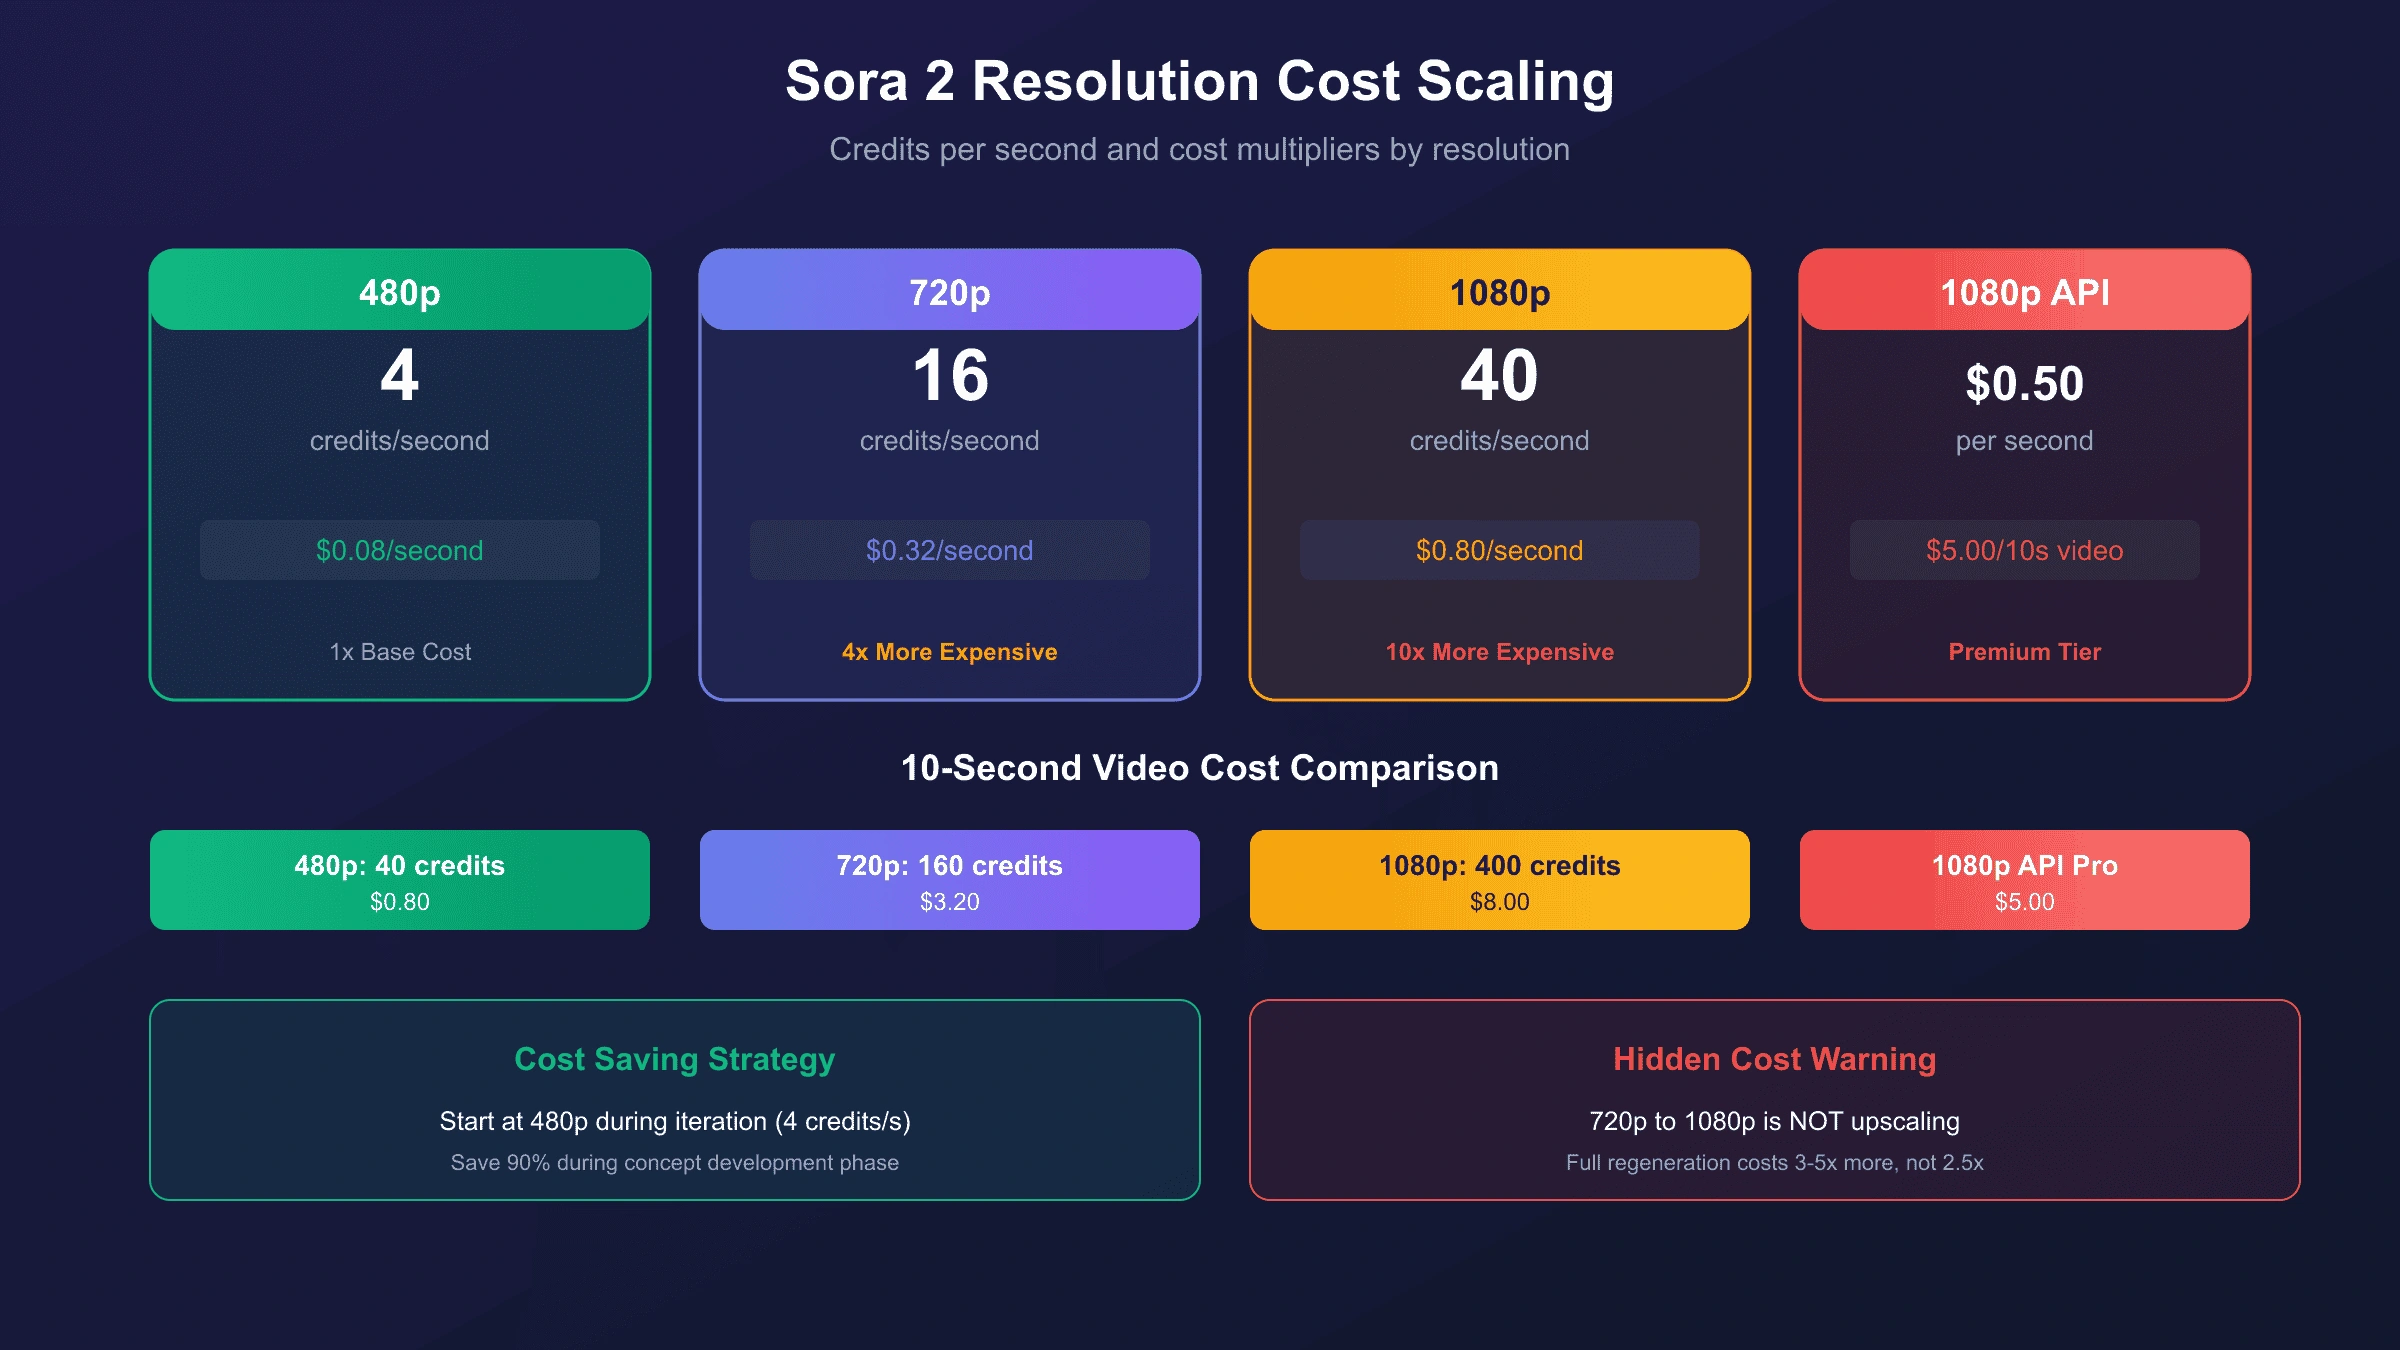Click credits/second label in the 1080p card
This screenshot has height=1350, width=2400.
pyautogui.click(x=1500, y=441)
